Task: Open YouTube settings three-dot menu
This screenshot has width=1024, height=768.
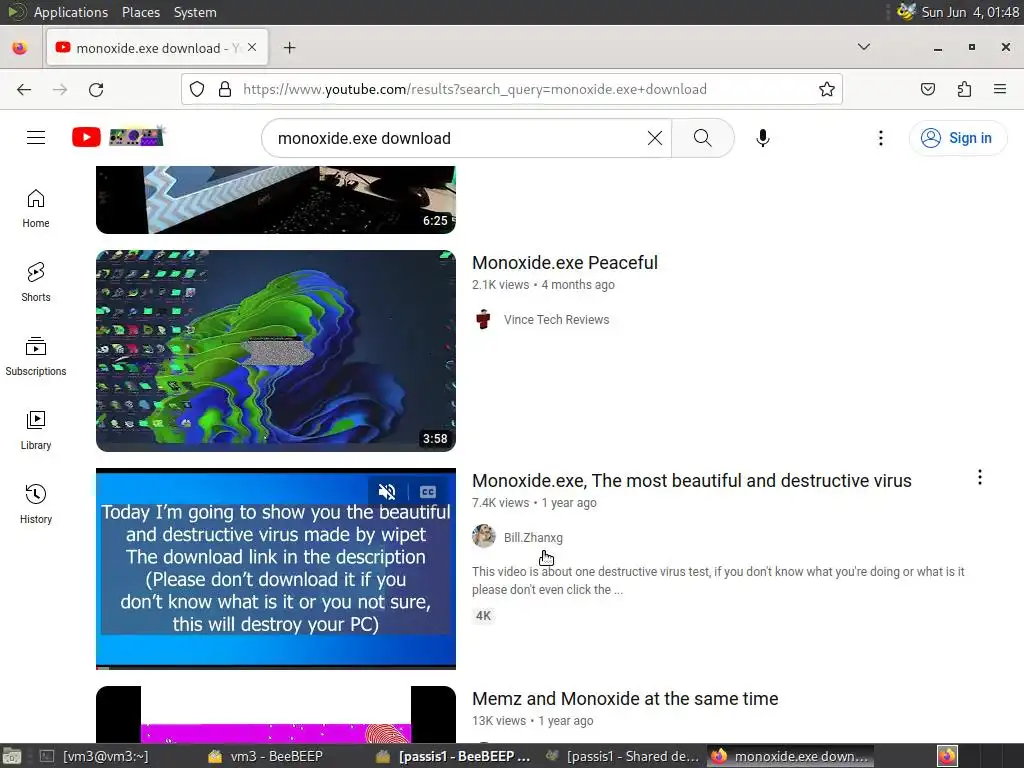Action: pos(880,138)
